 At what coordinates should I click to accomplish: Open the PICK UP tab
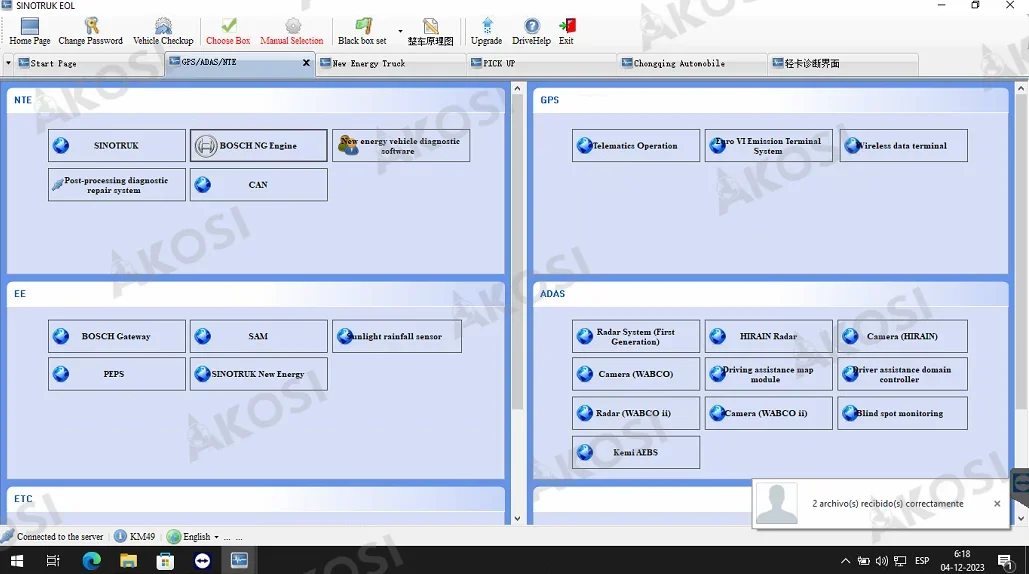coord(542,64)
